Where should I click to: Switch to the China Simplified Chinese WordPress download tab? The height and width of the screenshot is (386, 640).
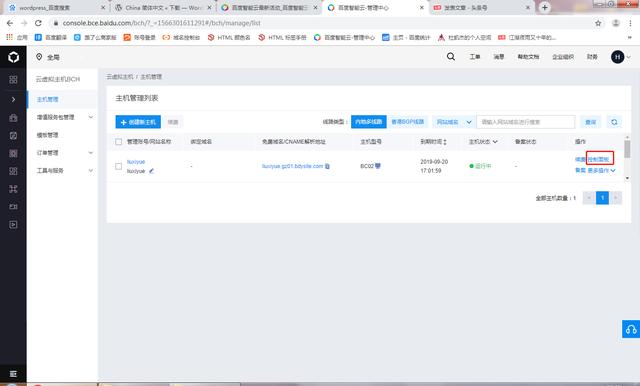[x=162, y=7]
